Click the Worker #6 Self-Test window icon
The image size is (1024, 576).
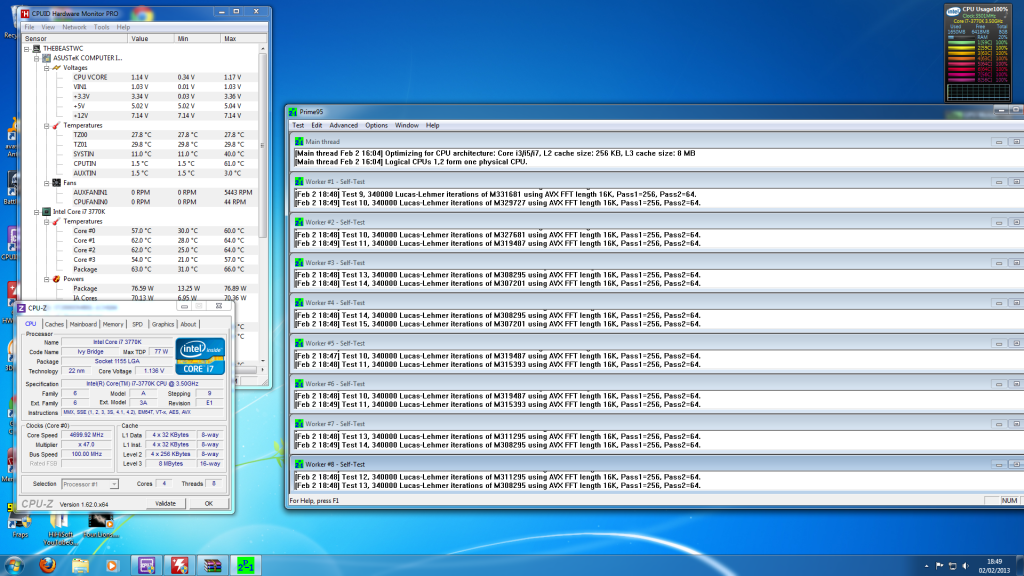pos(299,384)
